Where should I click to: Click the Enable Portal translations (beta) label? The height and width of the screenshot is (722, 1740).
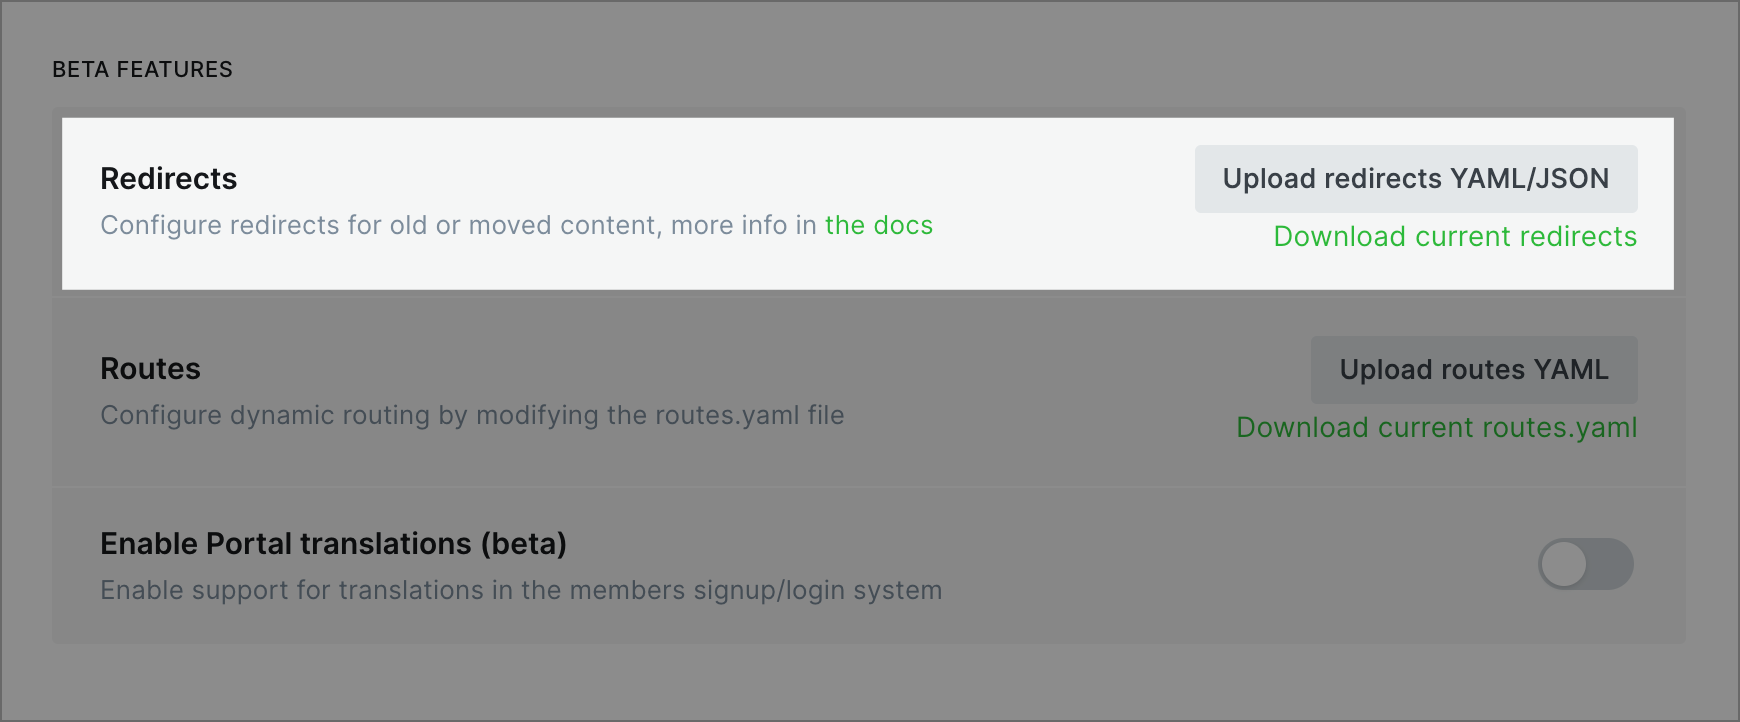333,544
